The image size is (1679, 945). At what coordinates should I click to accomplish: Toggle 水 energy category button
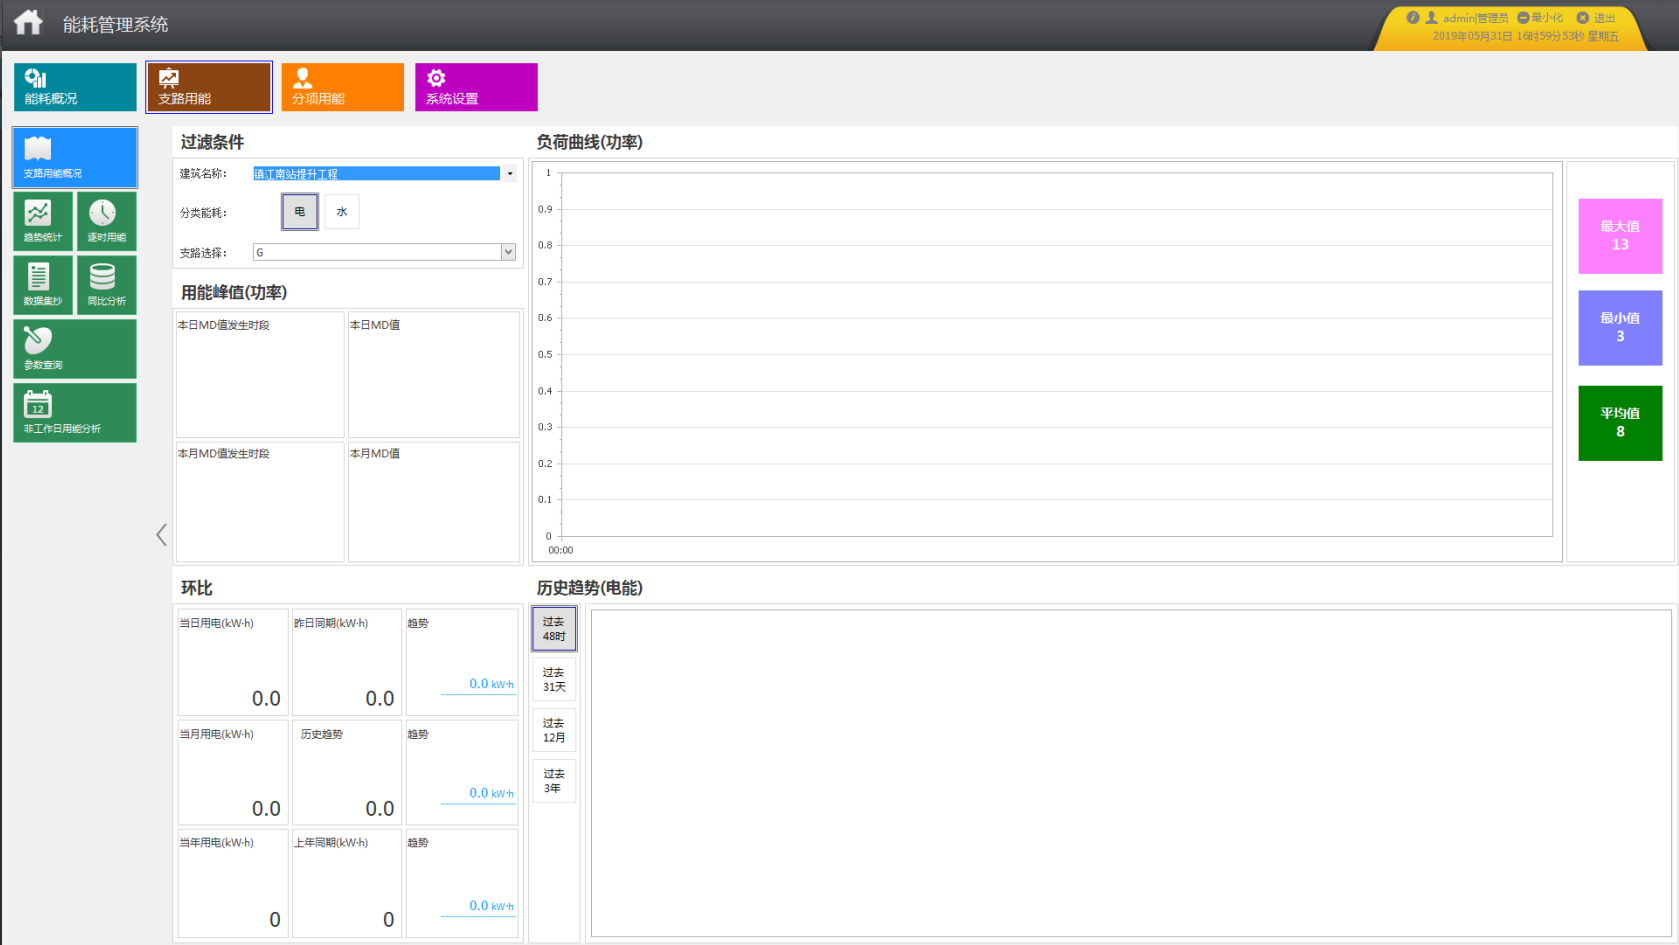[x=342, y=212]
